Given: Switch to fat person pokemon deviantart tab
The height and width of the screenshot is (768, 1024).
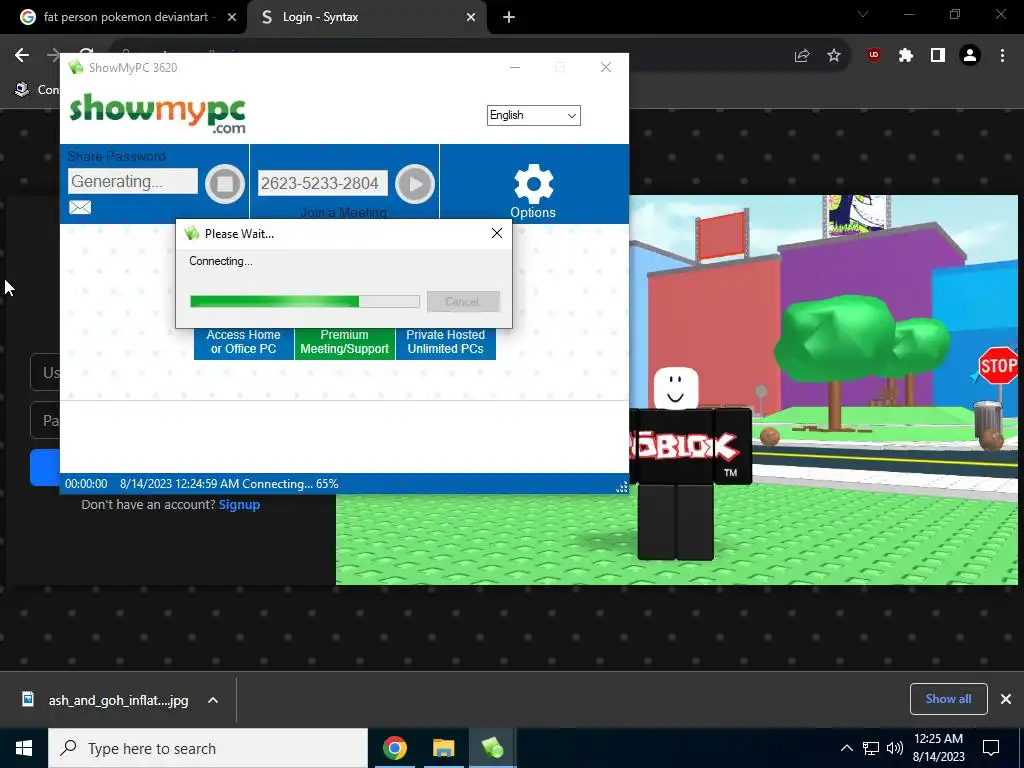Looking at the screenshot, I should [124, 17].
